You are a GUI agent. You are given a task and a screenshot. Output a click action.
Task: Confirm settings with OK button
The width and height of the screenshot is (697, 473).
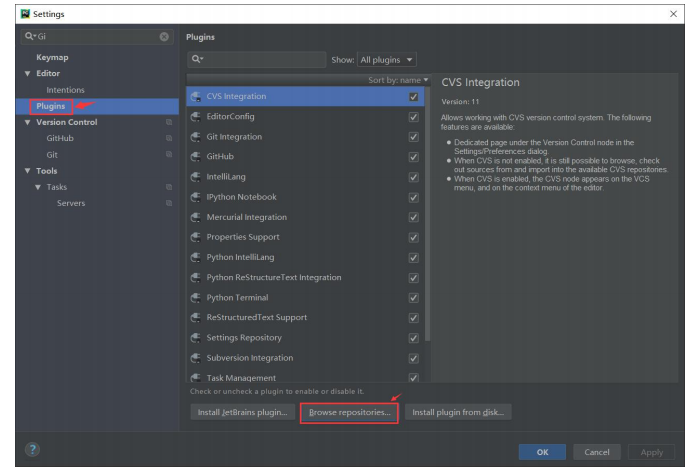(x=542, y=452)
